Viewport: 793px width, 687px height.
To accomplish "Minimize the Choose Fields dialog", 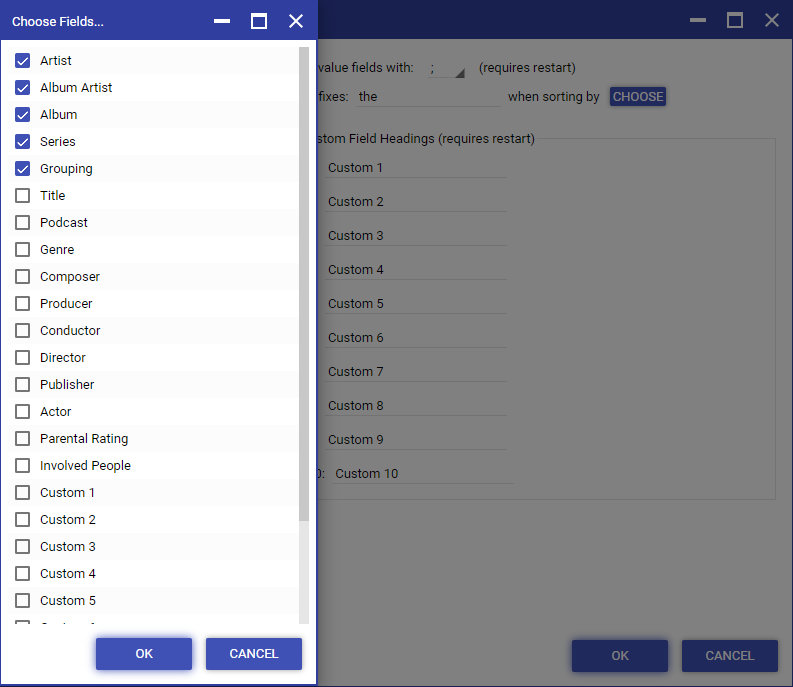I will (x=222, y=21).
